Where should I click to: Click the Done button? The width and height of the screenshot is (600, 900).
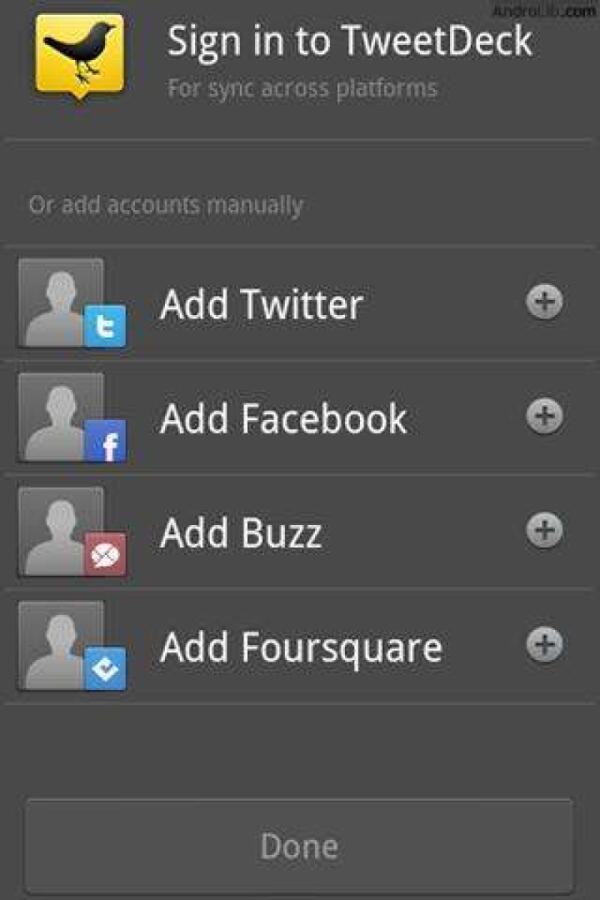[299, 846]
